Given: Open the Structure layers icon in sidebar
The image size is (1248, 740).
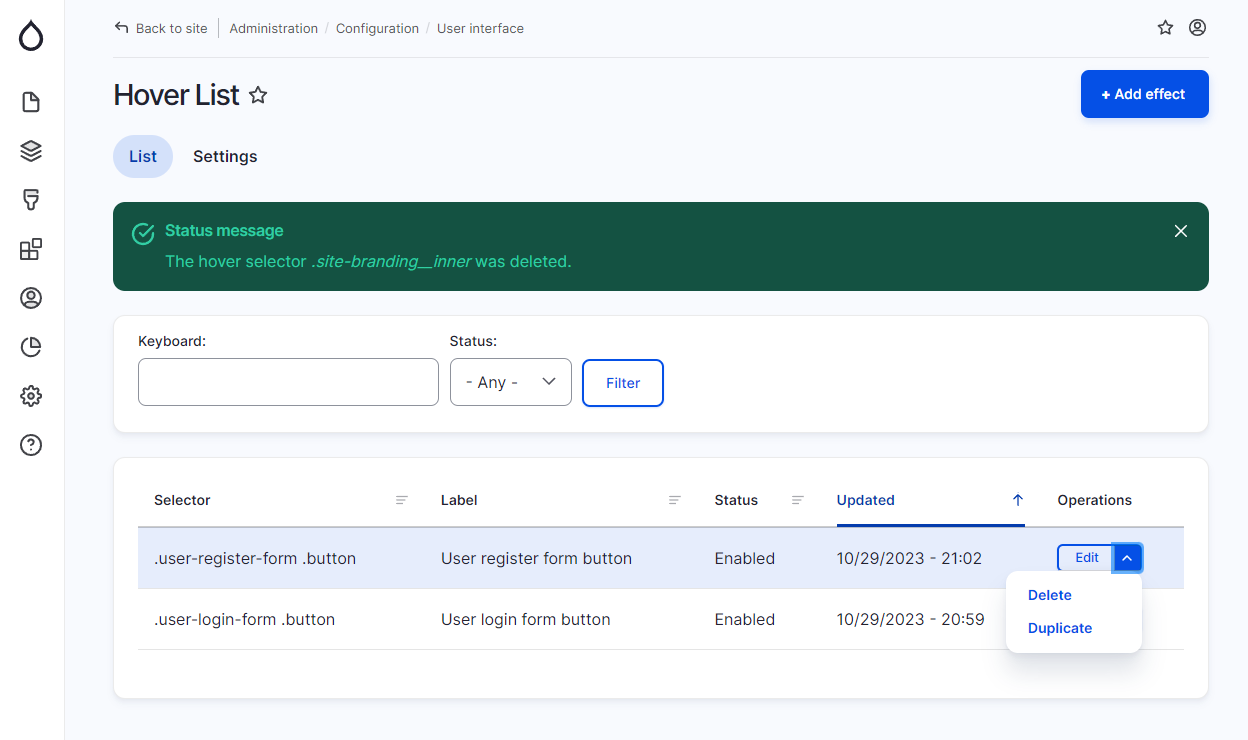Looking at the screenshot, I should (x=31, y=151).
